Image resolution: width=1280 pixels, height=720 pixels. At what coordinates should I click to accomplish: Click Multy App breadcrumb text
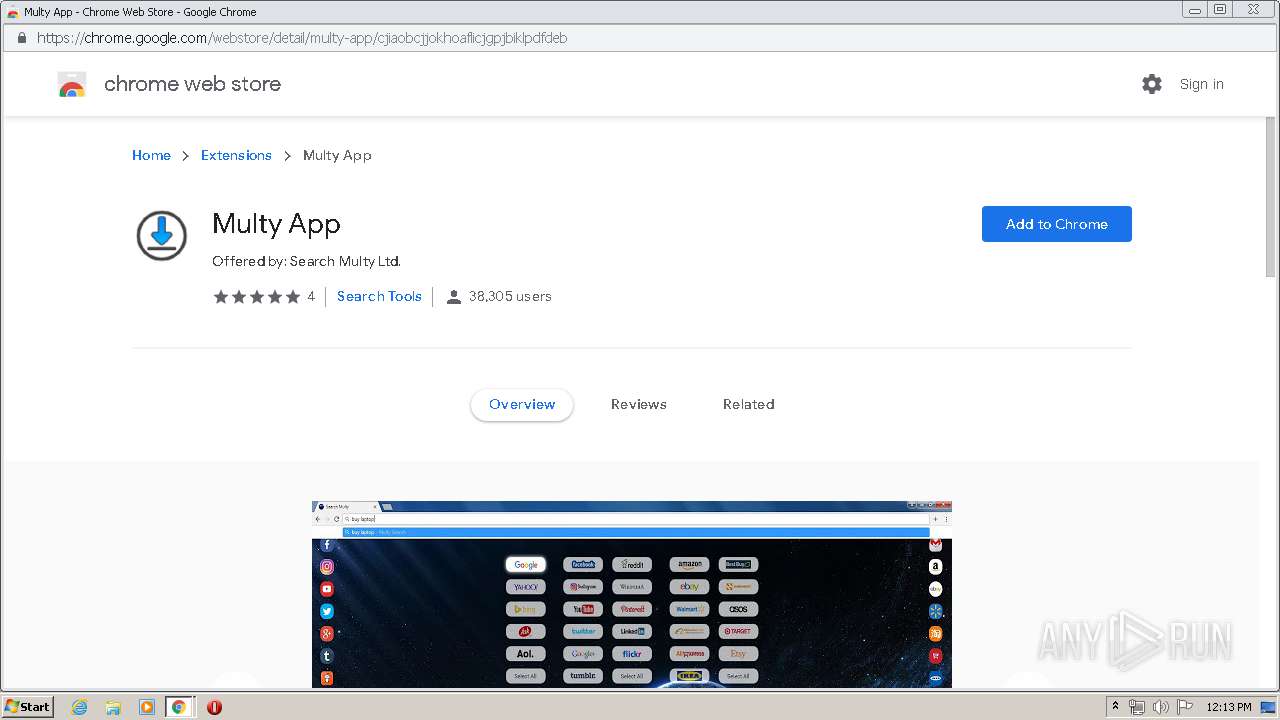tap(337, 155)
